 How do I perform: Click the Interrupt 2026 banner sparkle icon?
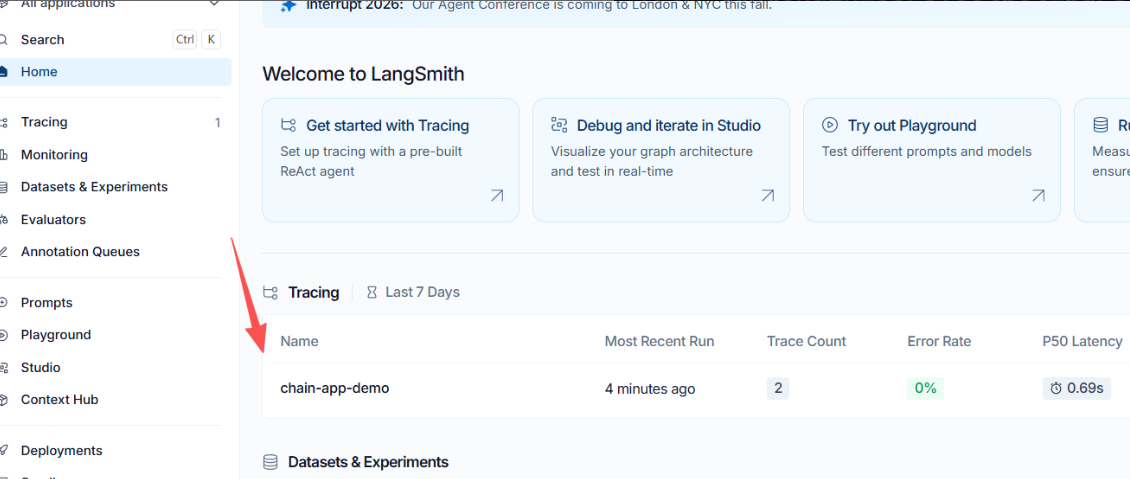pyautogui.click(x=288, y=6)
